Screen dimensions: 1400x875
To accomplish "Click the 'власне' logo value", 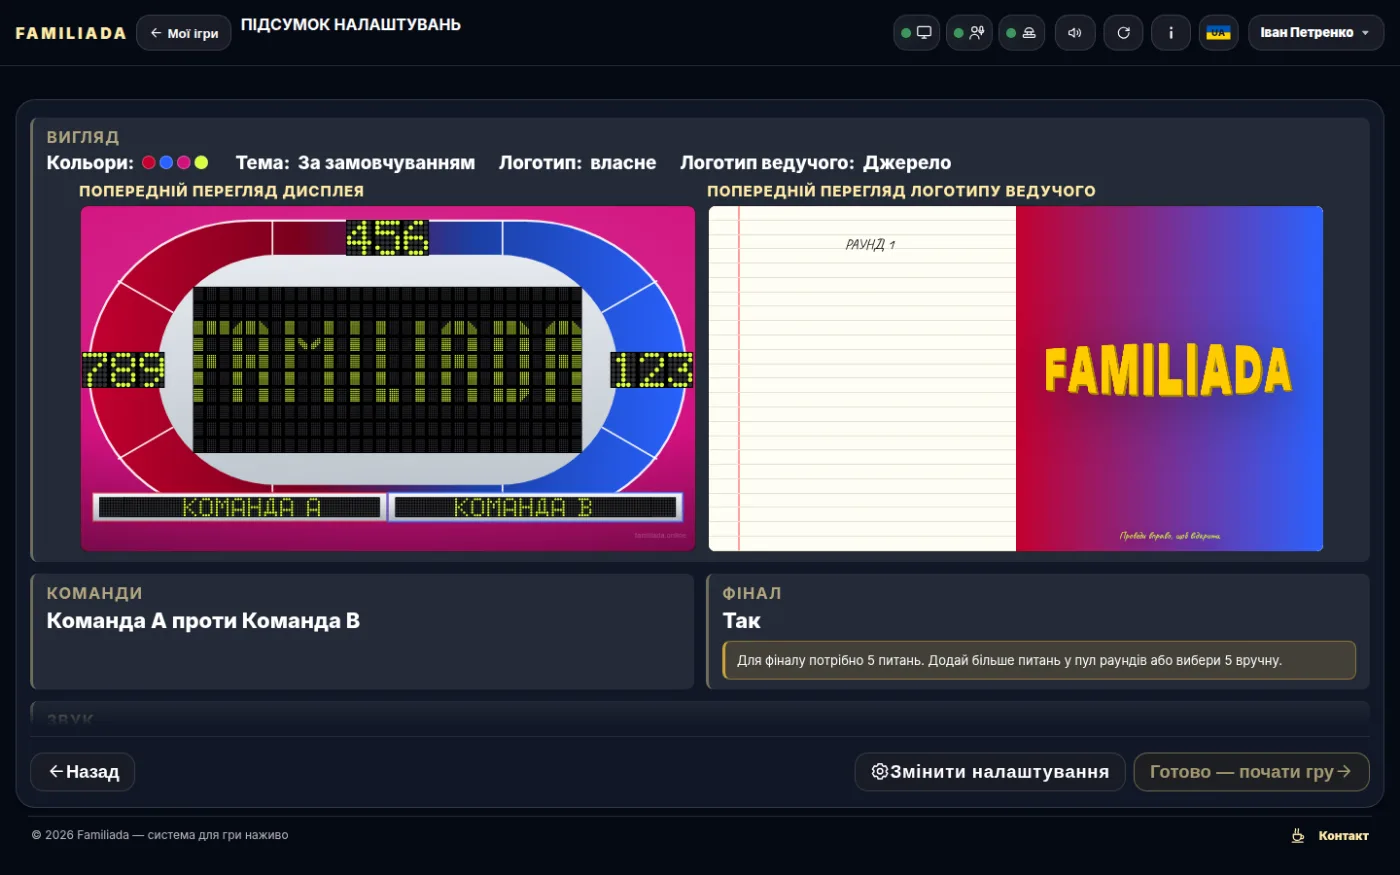I will click(623, 163).
